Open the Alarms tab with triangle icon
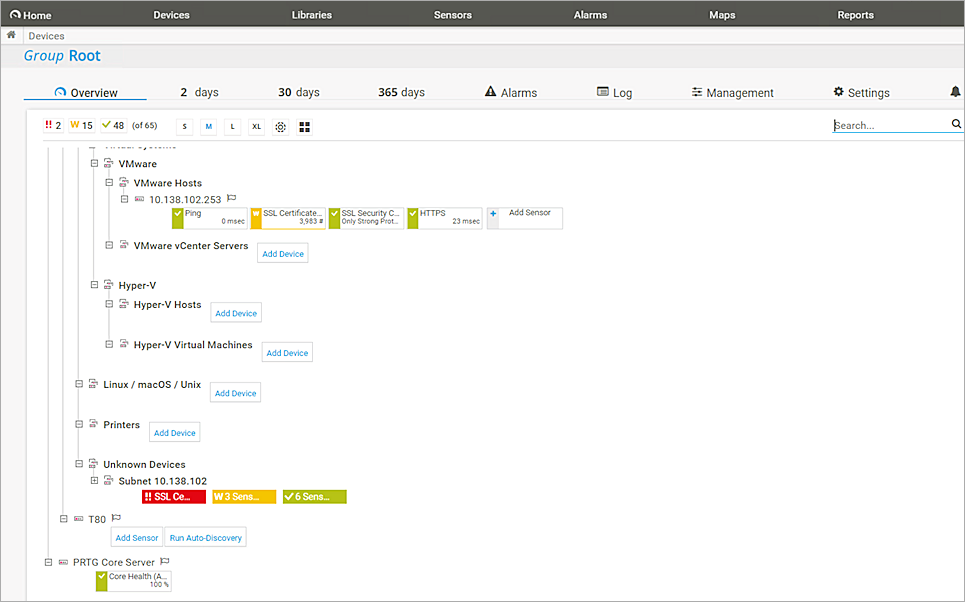The height and width of the screenshot is (602, 965). tap(511, 92)
